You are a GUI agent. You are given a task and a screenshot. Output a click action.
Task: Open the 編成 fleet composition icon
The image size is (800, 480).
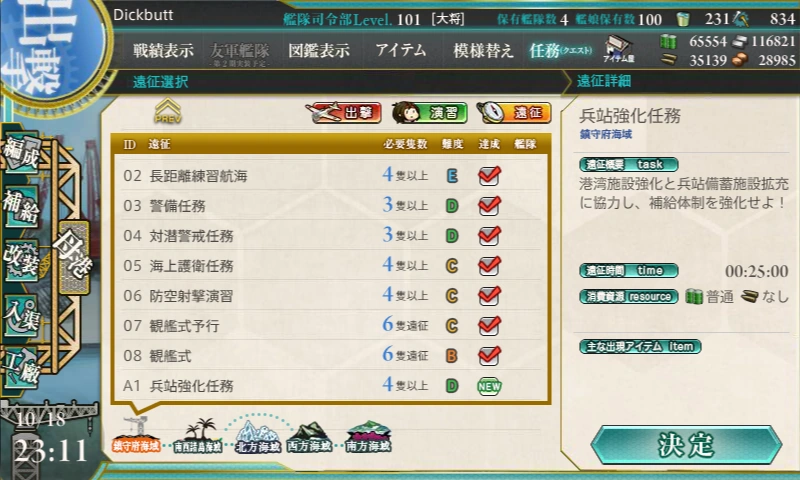pos(21,154)
